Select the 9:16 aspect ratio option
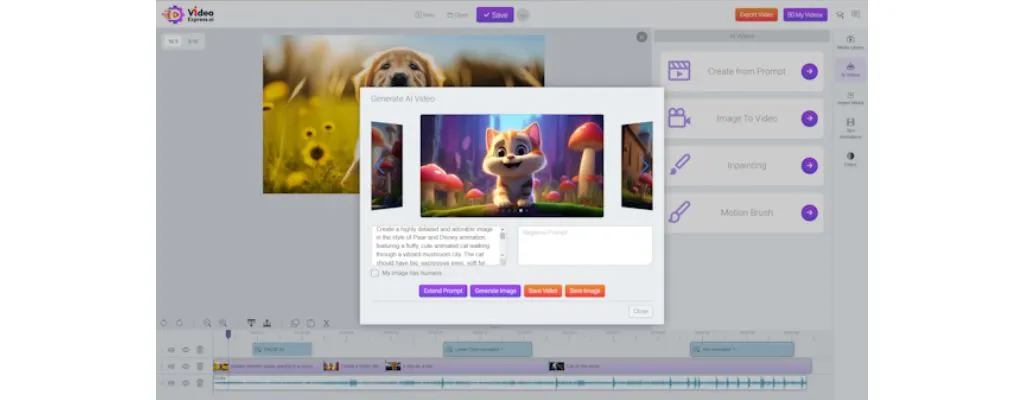Image resolution: width=1024 pixels, height=400 pixels. (x=193, y=41)
